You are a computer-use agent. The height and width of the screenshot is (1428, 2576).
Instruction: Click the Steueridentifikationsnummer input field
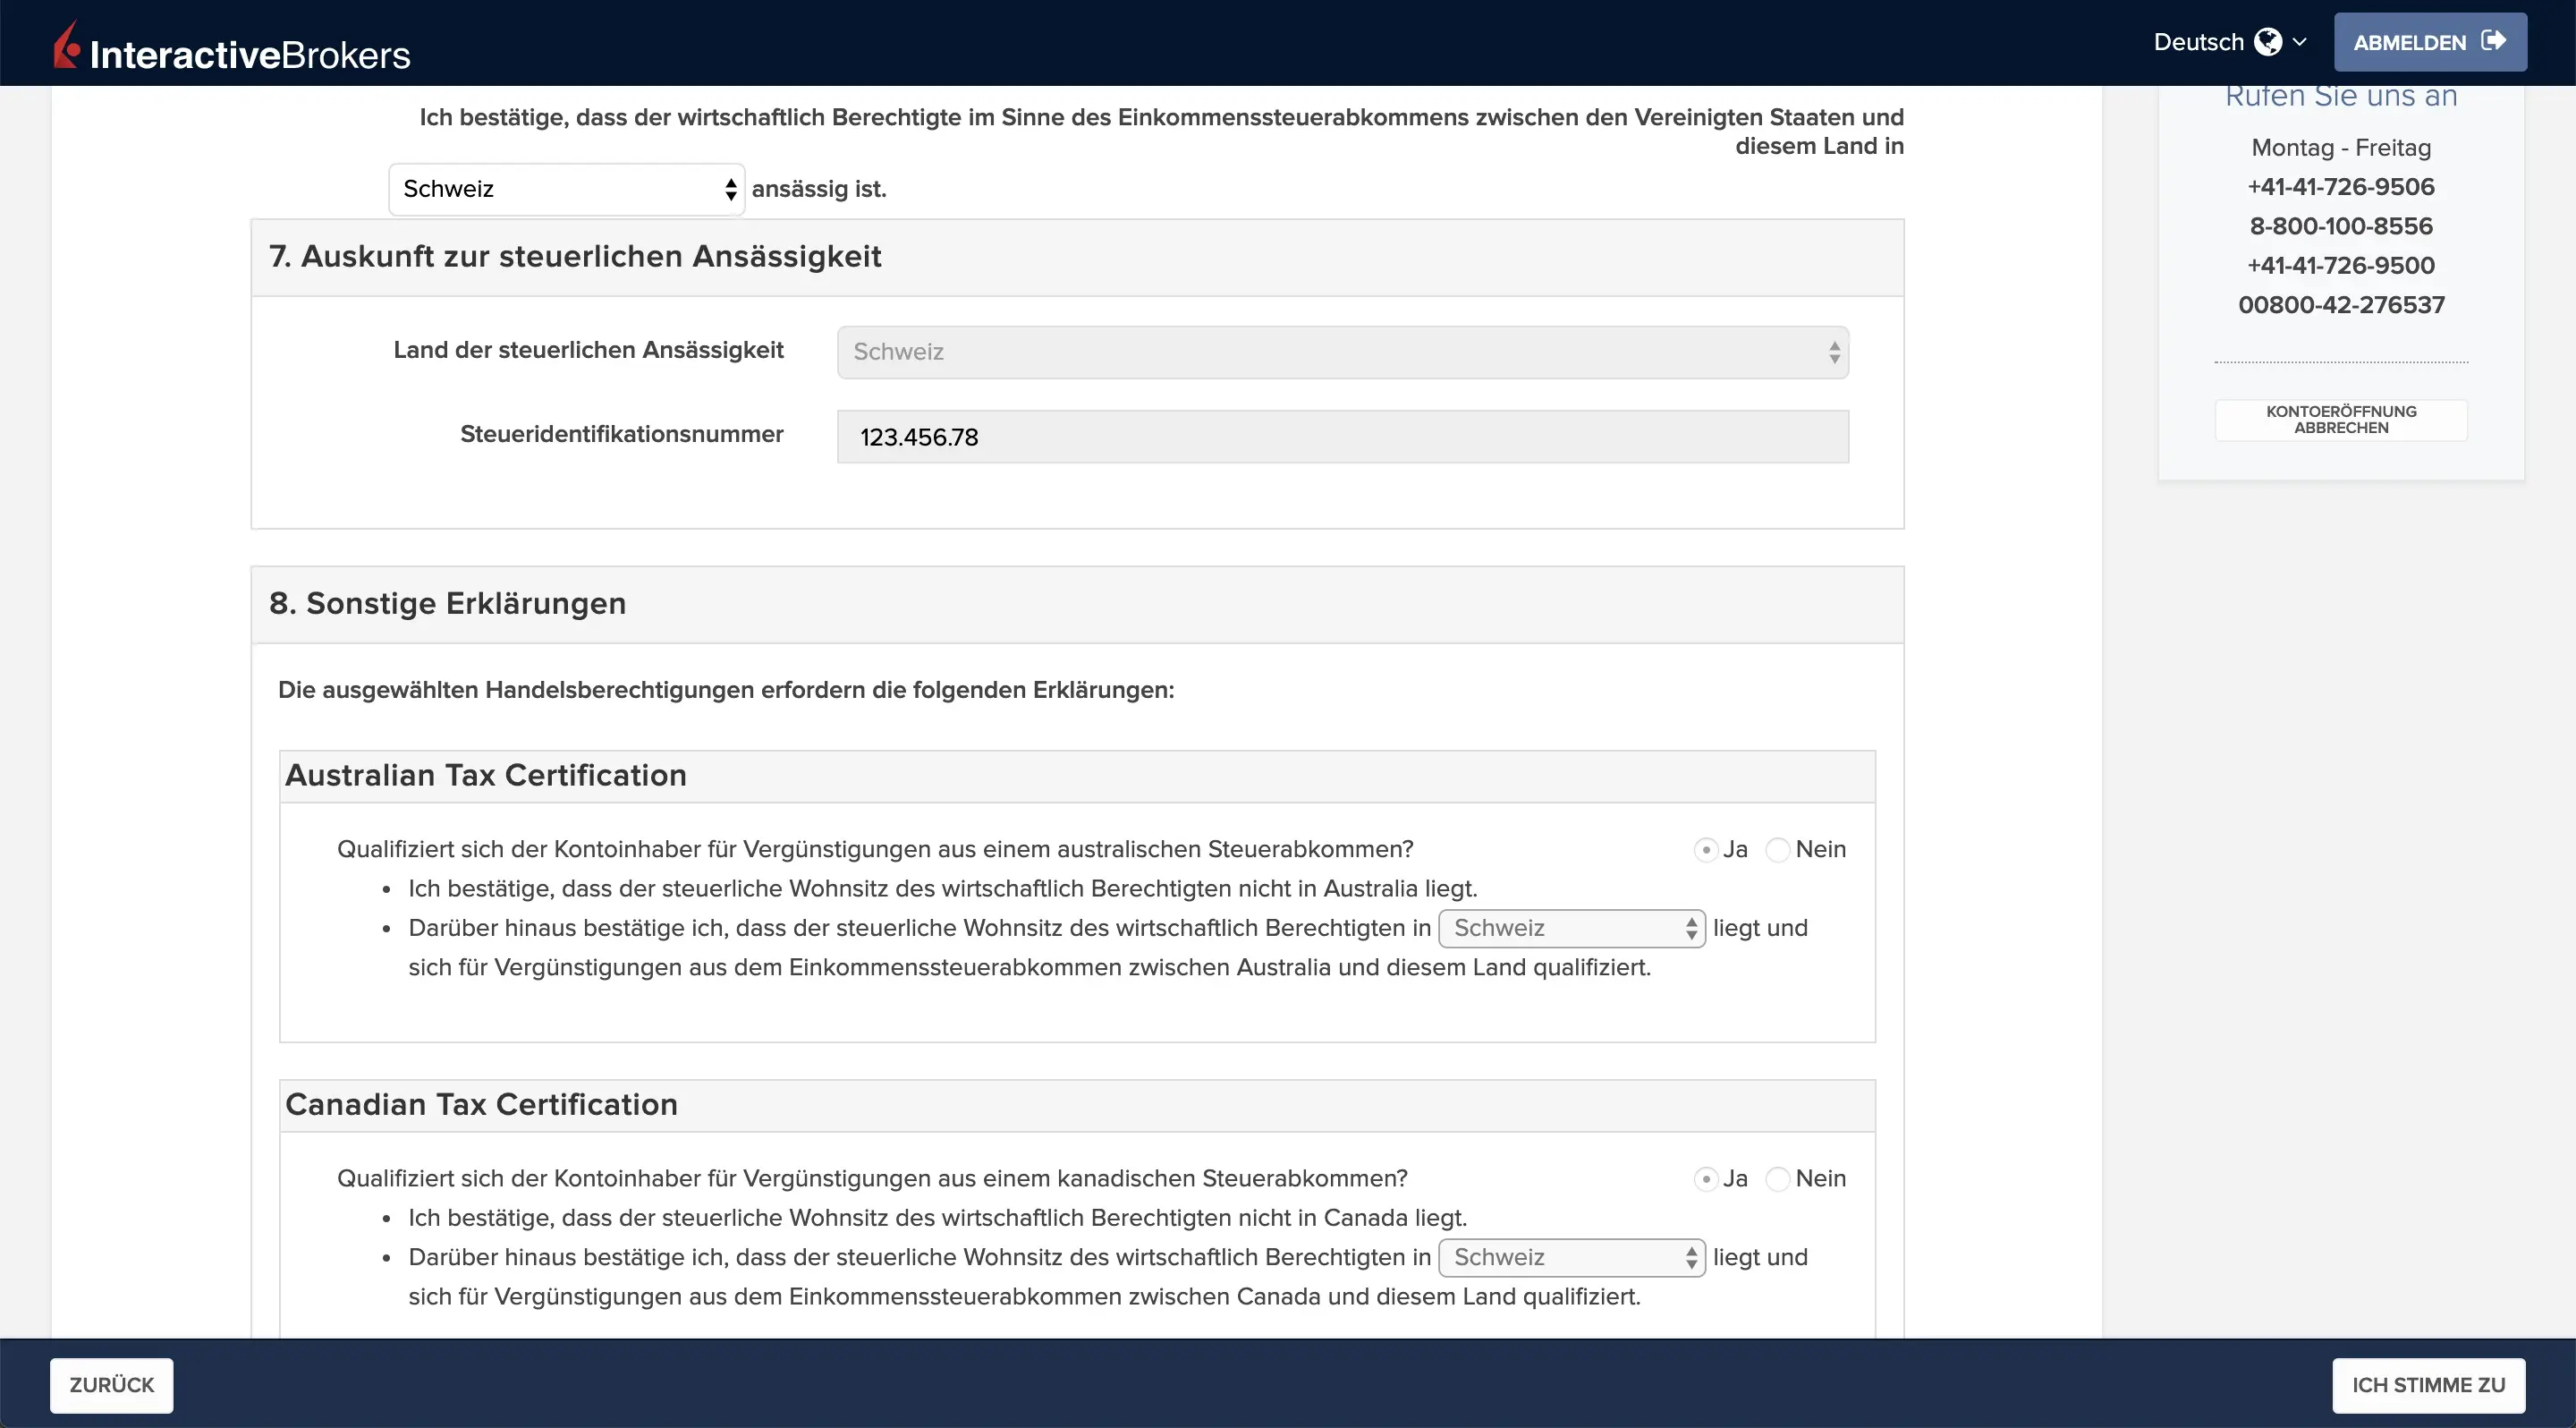(x=1343, y=437)
